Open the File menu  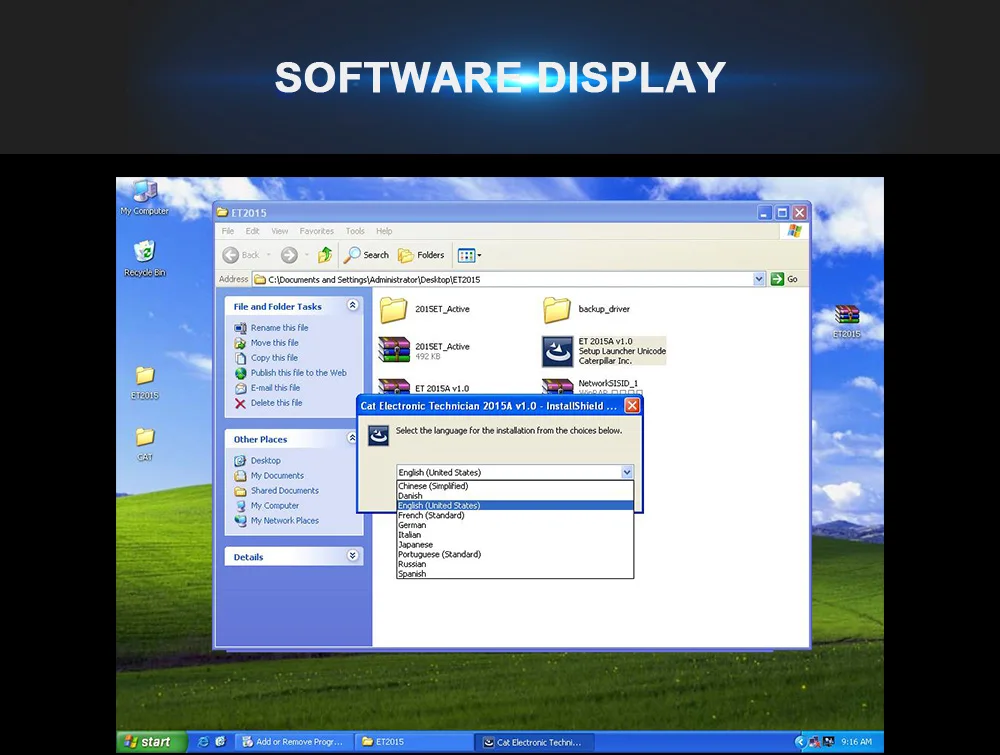[228, 231]
